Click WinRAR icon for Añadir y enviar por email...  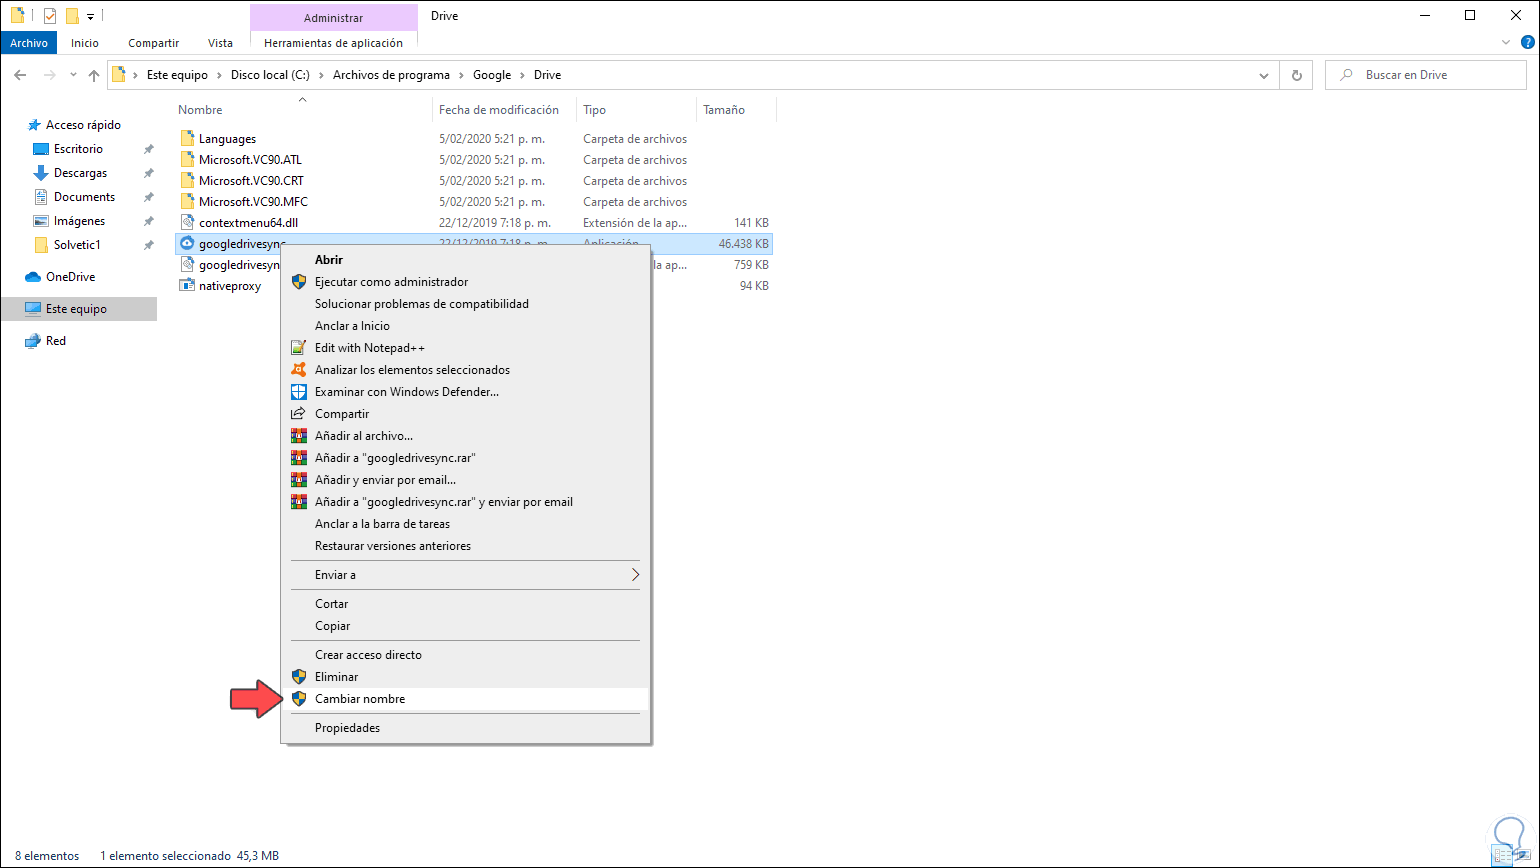point(298,480)
